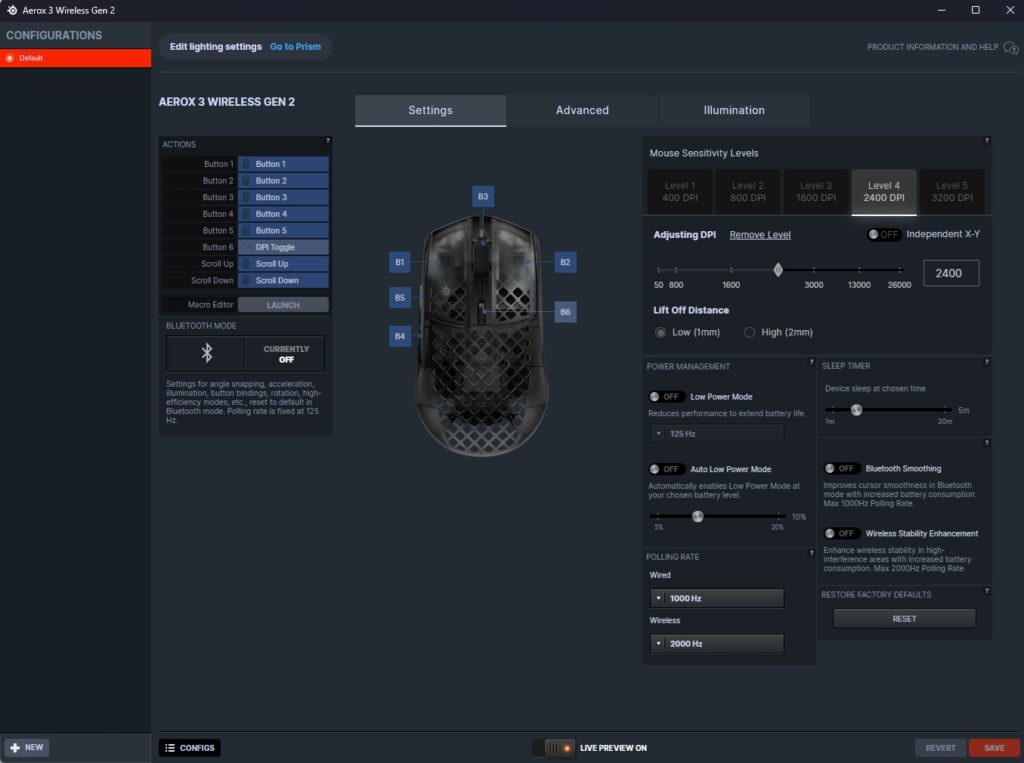Toggle Bluetooth mode currently off
This screenshot has height=763, width=1024.
285,354
